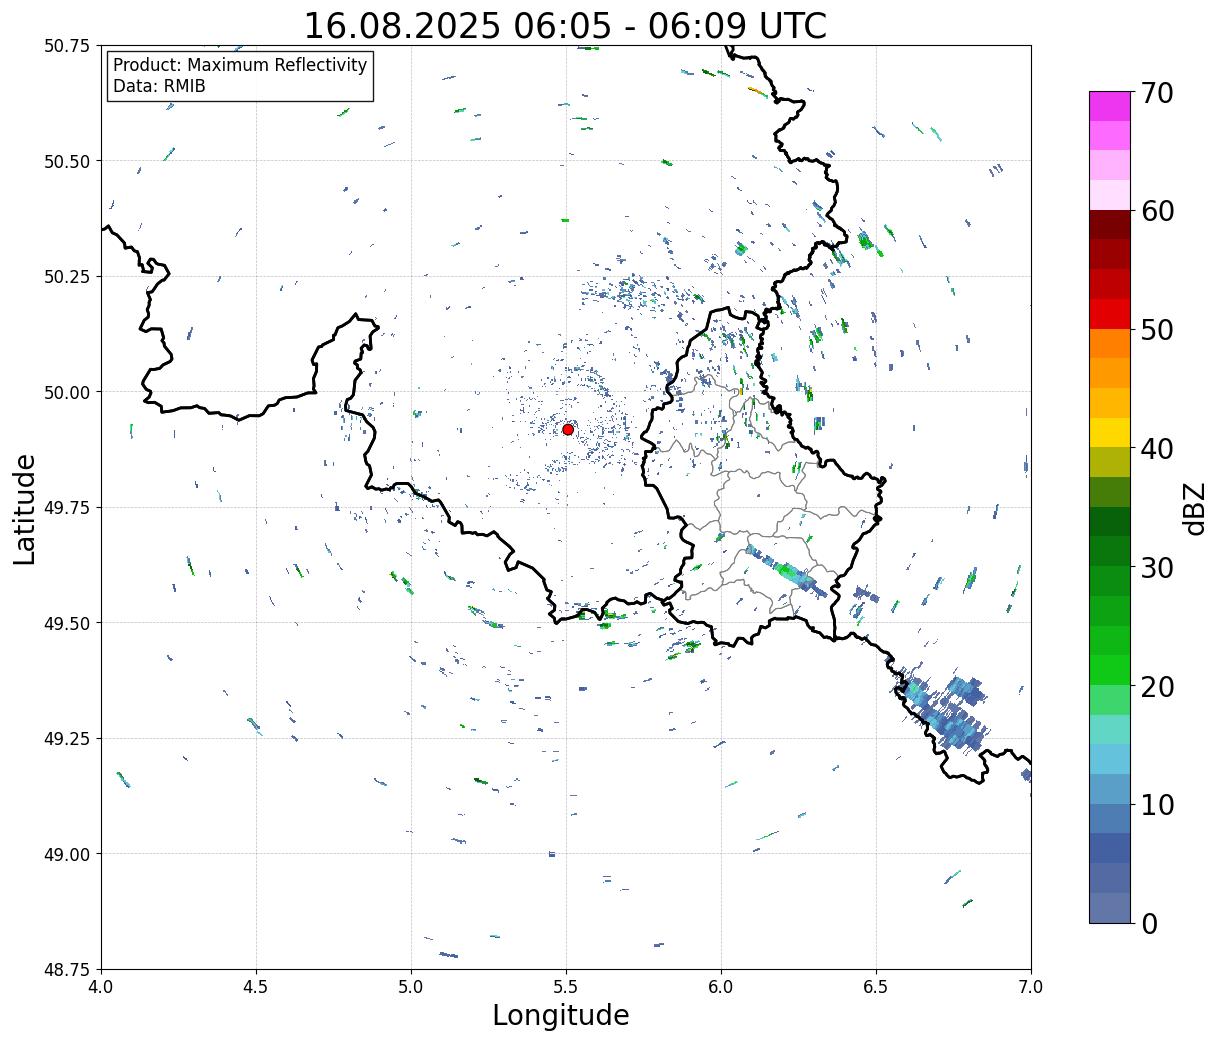Pick the dark maroon colorbar segment below 60
This screenshot has width=1219, height=1040.
pos(1110,224)
